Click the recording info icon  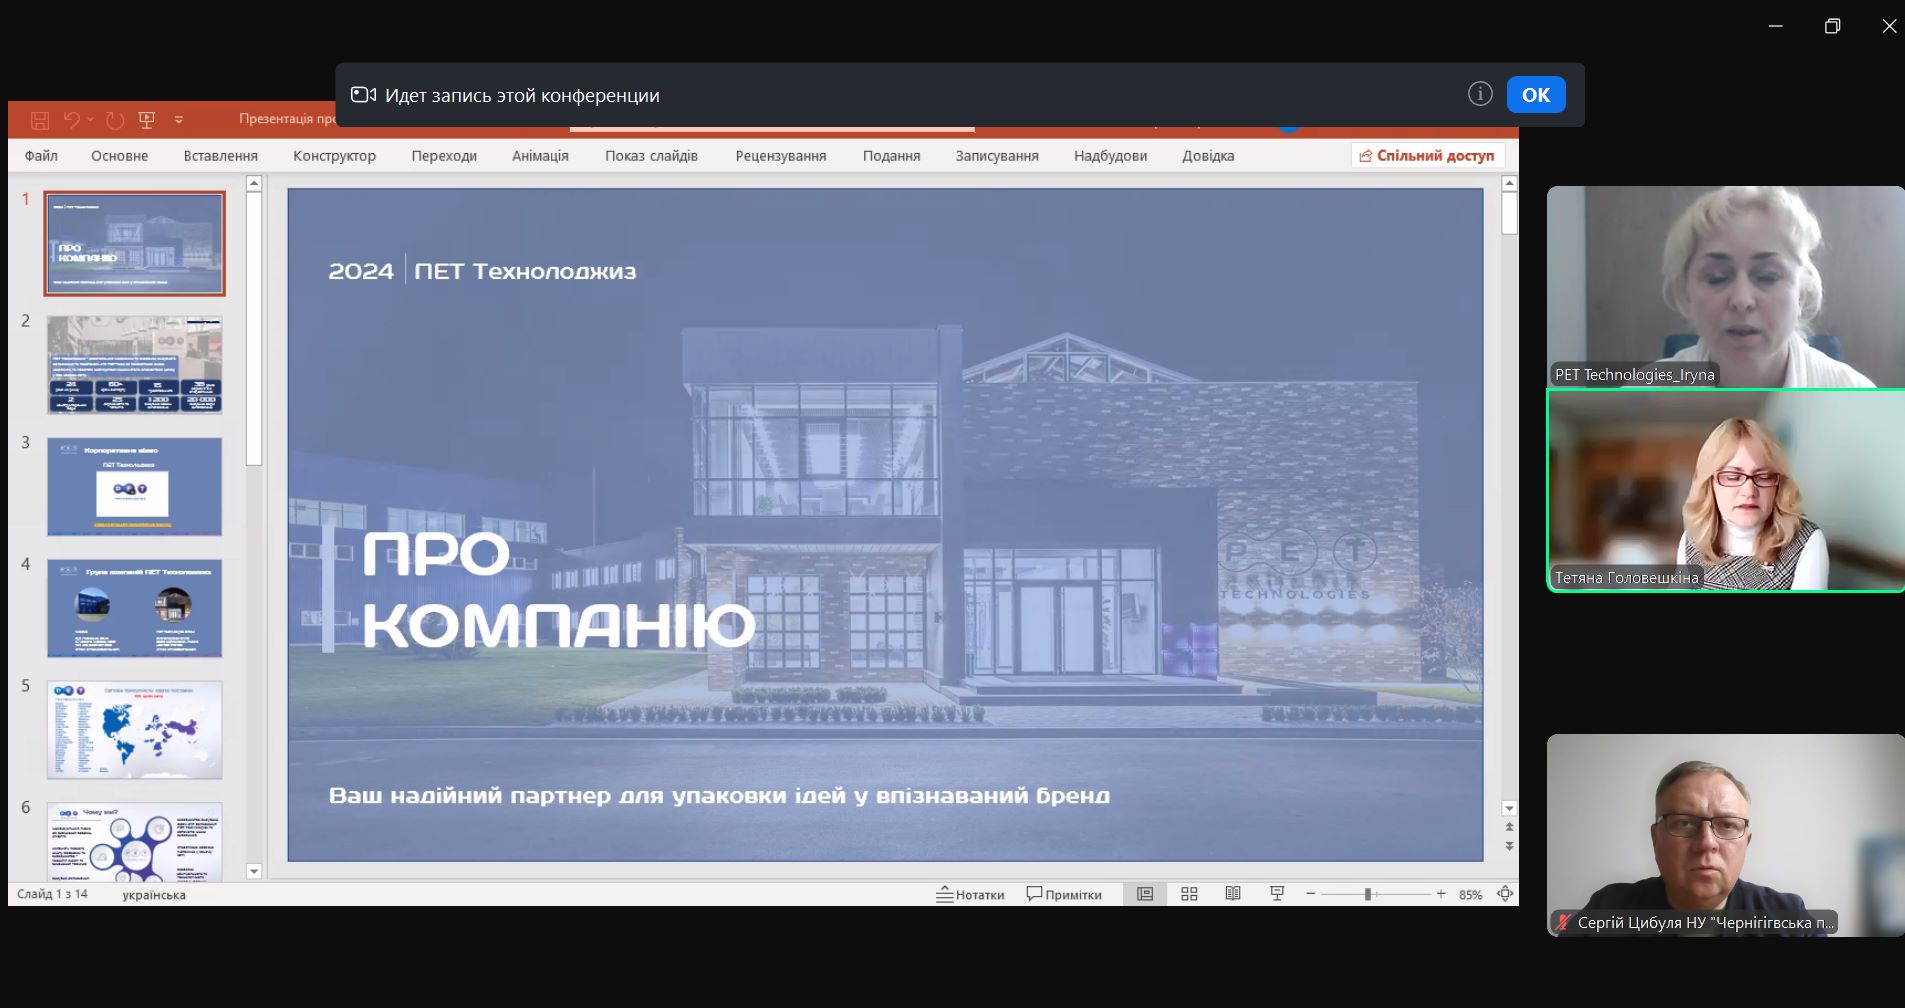pos(1480,94)
